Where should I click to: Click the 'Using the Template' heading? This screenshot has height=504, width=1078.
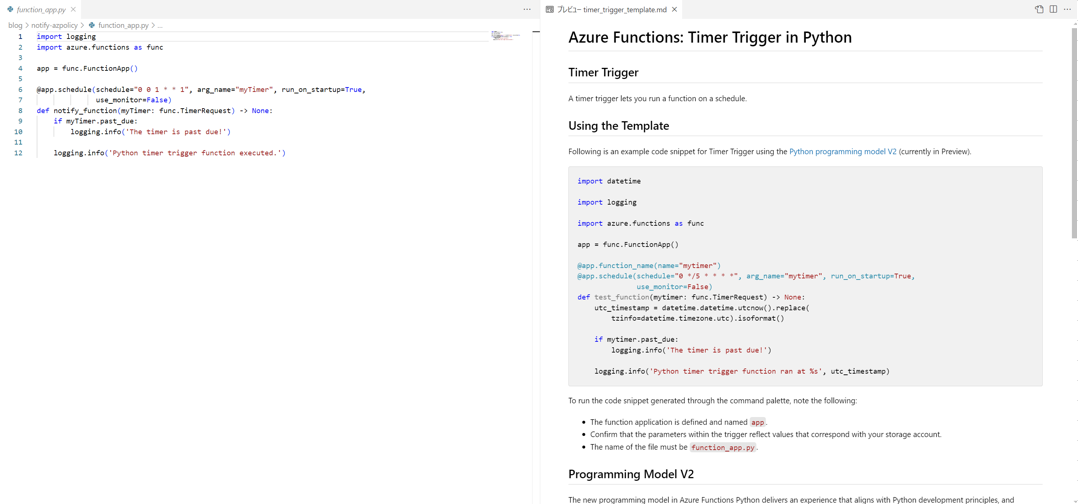pyautogui.click(x=619, y=125)
